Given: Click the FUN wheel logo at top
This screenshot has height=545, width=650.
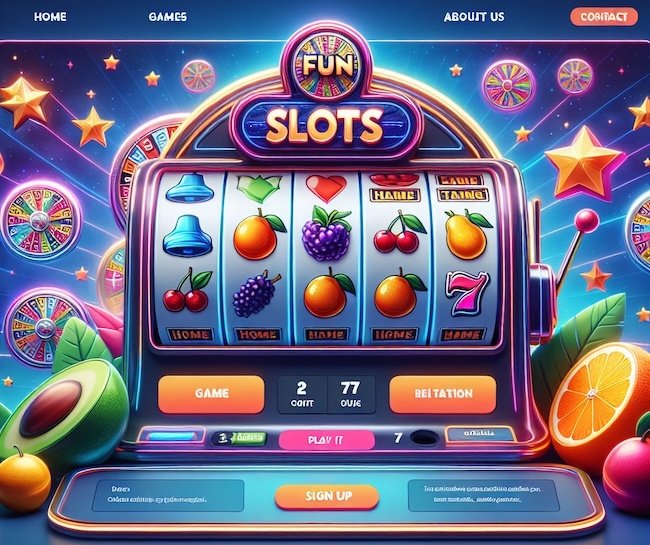Looking at the screenshot, I should pos(326,66).
